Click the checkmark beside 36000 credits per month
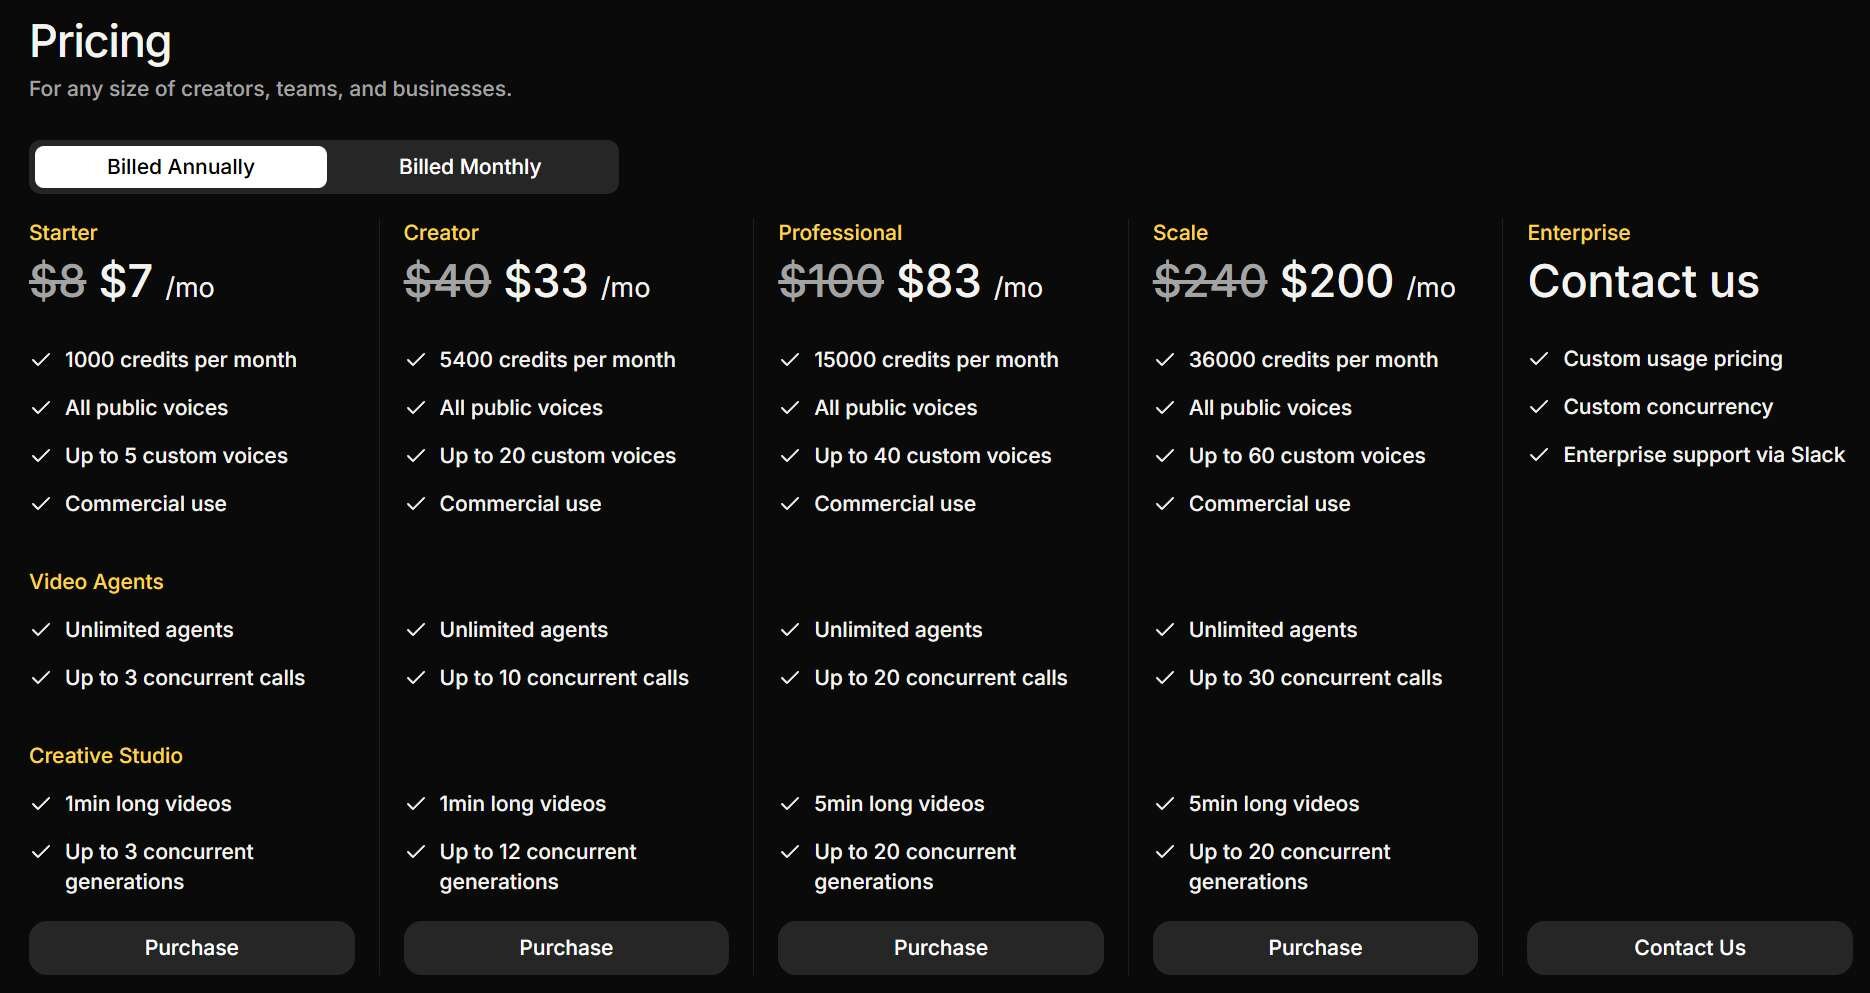This screenshot has width=1870, height=993. coord(1165,360)
